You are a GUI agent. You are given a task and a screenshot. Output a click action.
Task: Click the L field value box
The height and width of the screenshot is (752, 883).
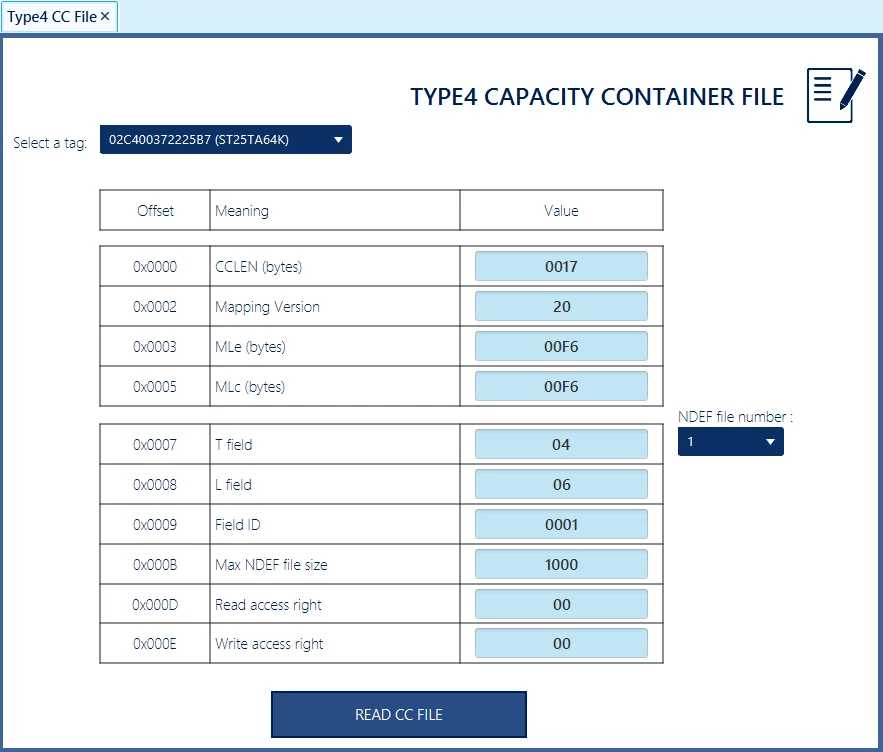561,484
